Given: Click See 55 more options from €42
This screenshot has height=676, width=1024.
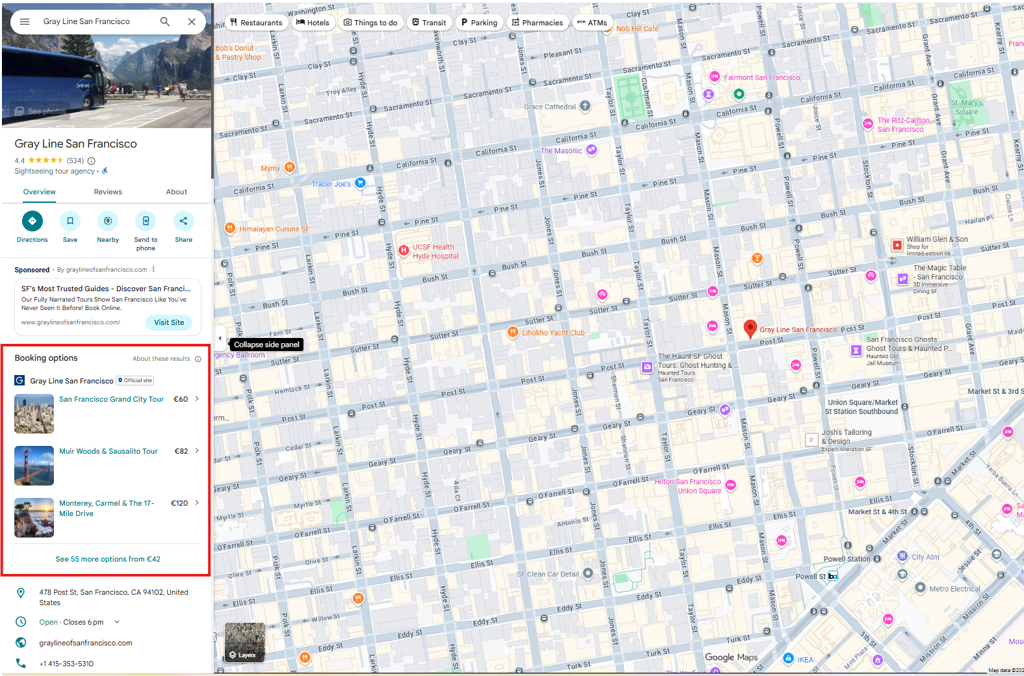Looking at the screenshot, I should click(108, 559).
